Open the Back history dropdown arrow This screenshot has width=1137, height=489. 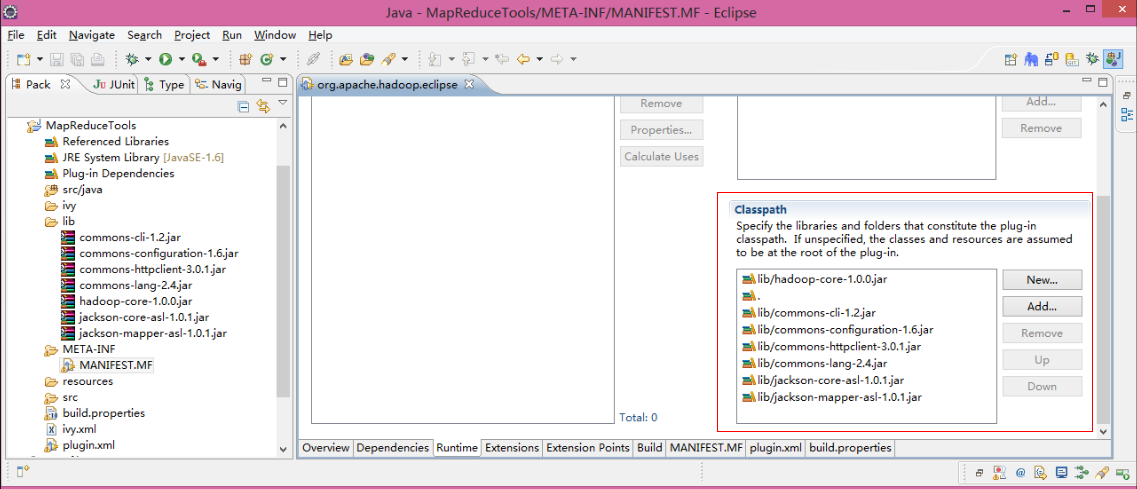[539, 59]
